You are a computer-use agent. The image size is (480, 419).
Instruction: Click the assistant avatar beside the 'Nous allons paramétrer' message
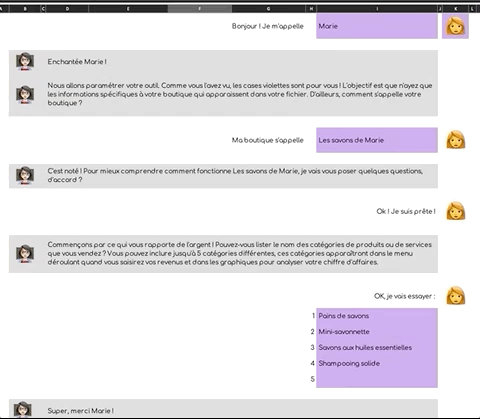click(25, 95)
